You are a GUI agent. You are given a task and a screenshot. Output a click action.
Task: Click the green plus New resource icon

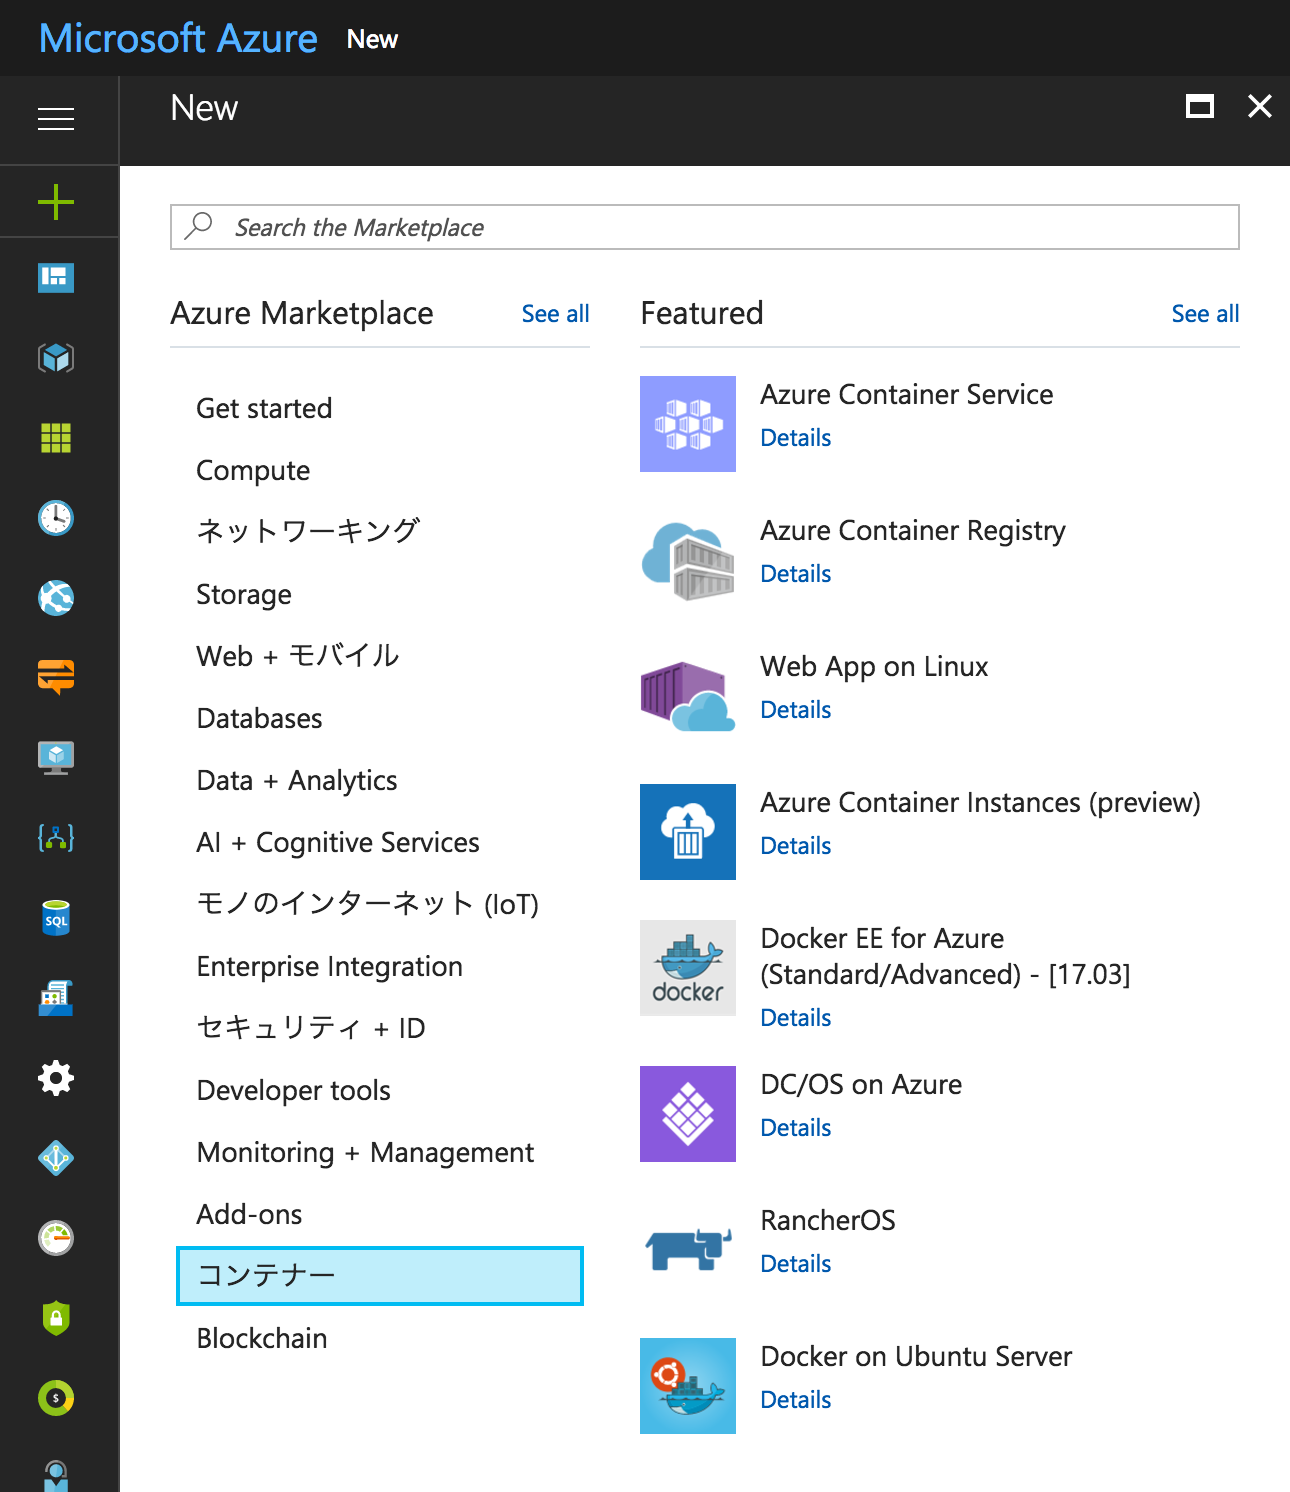pyautogui.click(x=56, y=202)
